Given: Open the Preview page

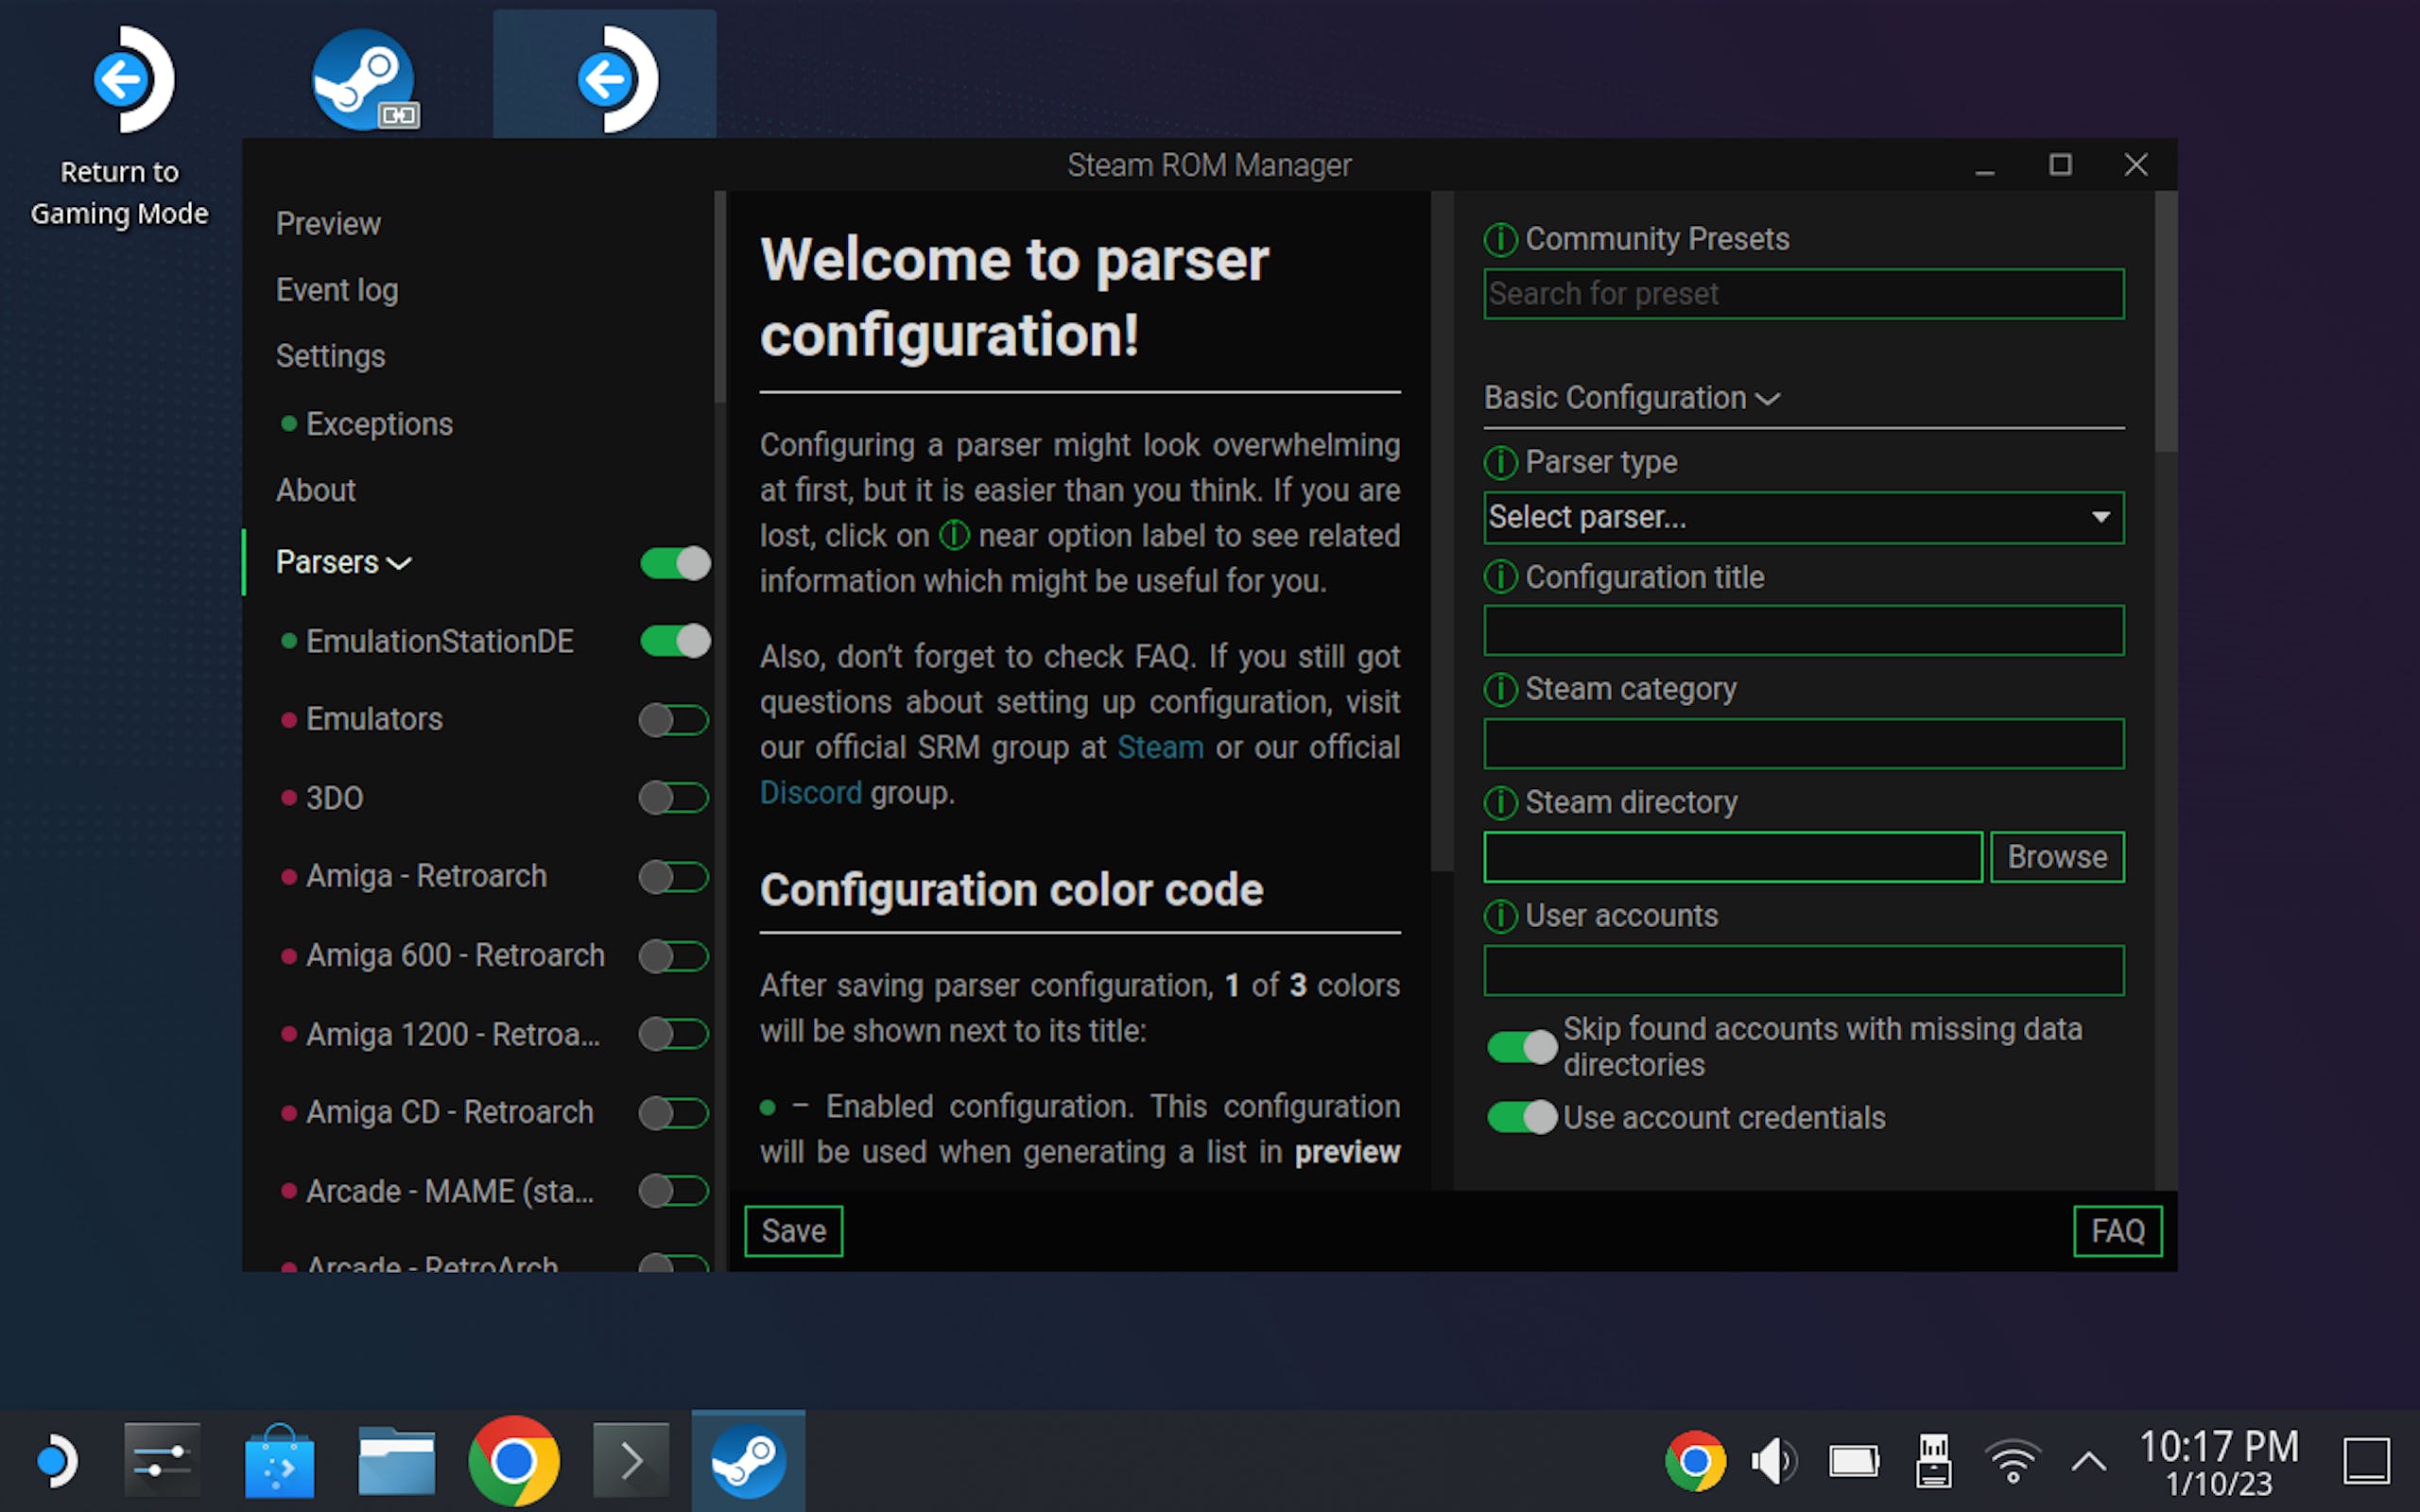Looking at the screenshot, I should (x=328, y=224).
